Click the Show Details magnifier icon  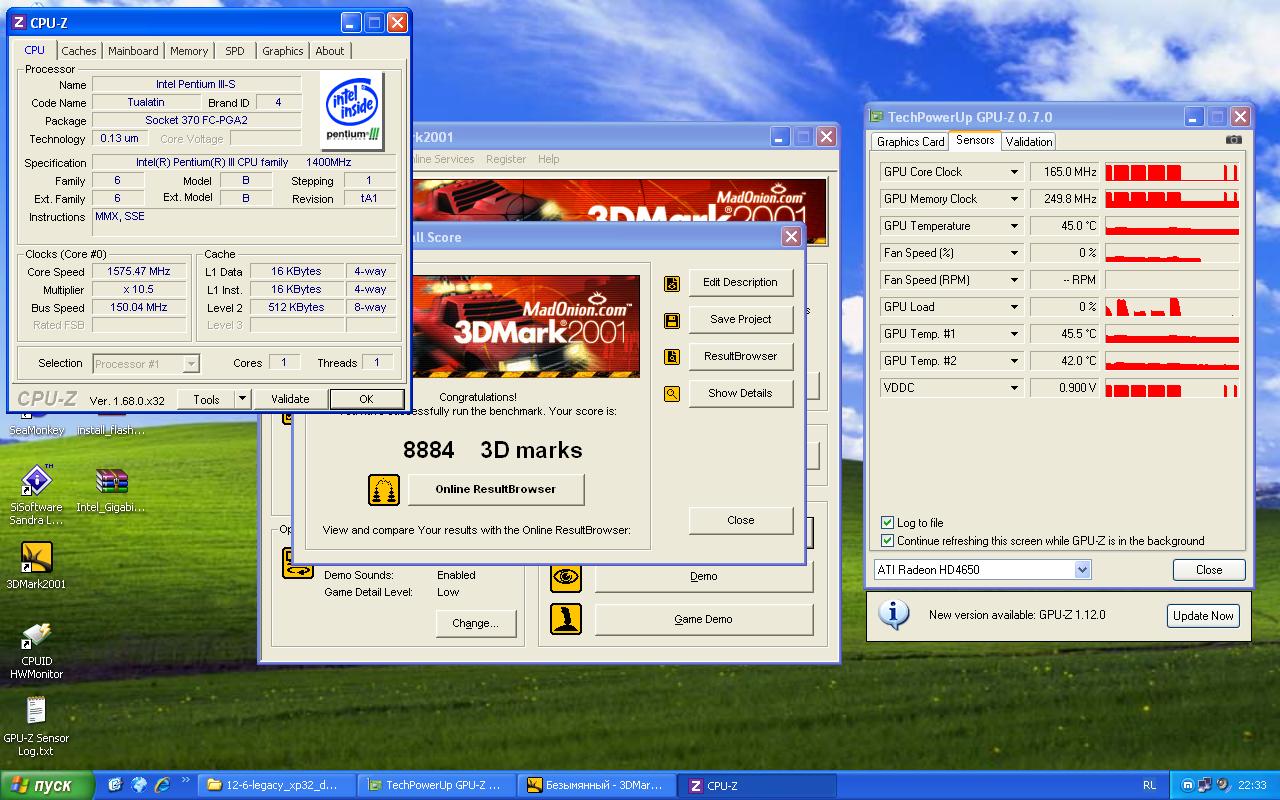[672, 394]
